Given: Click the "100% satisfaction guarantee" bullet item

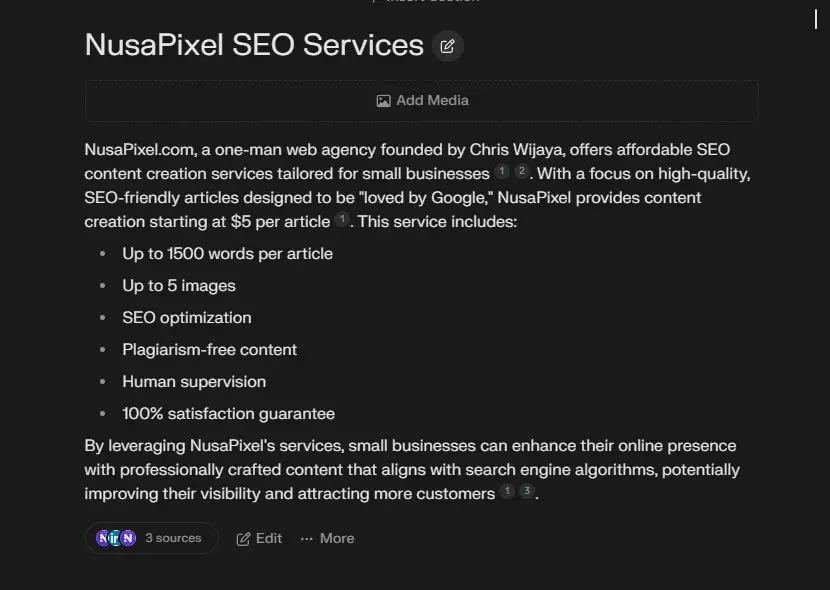Looking at the screenshot, I should pos(228,414).
